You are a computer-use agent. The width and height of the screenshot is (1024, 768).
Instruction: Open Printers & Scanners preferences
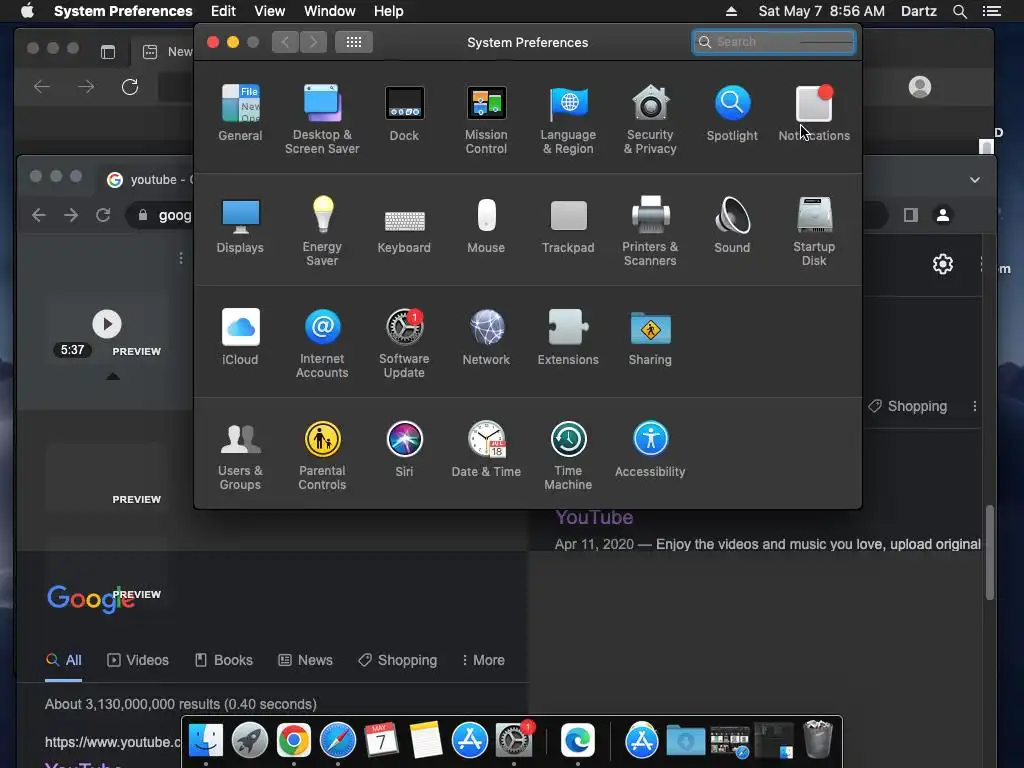[650, 231]
